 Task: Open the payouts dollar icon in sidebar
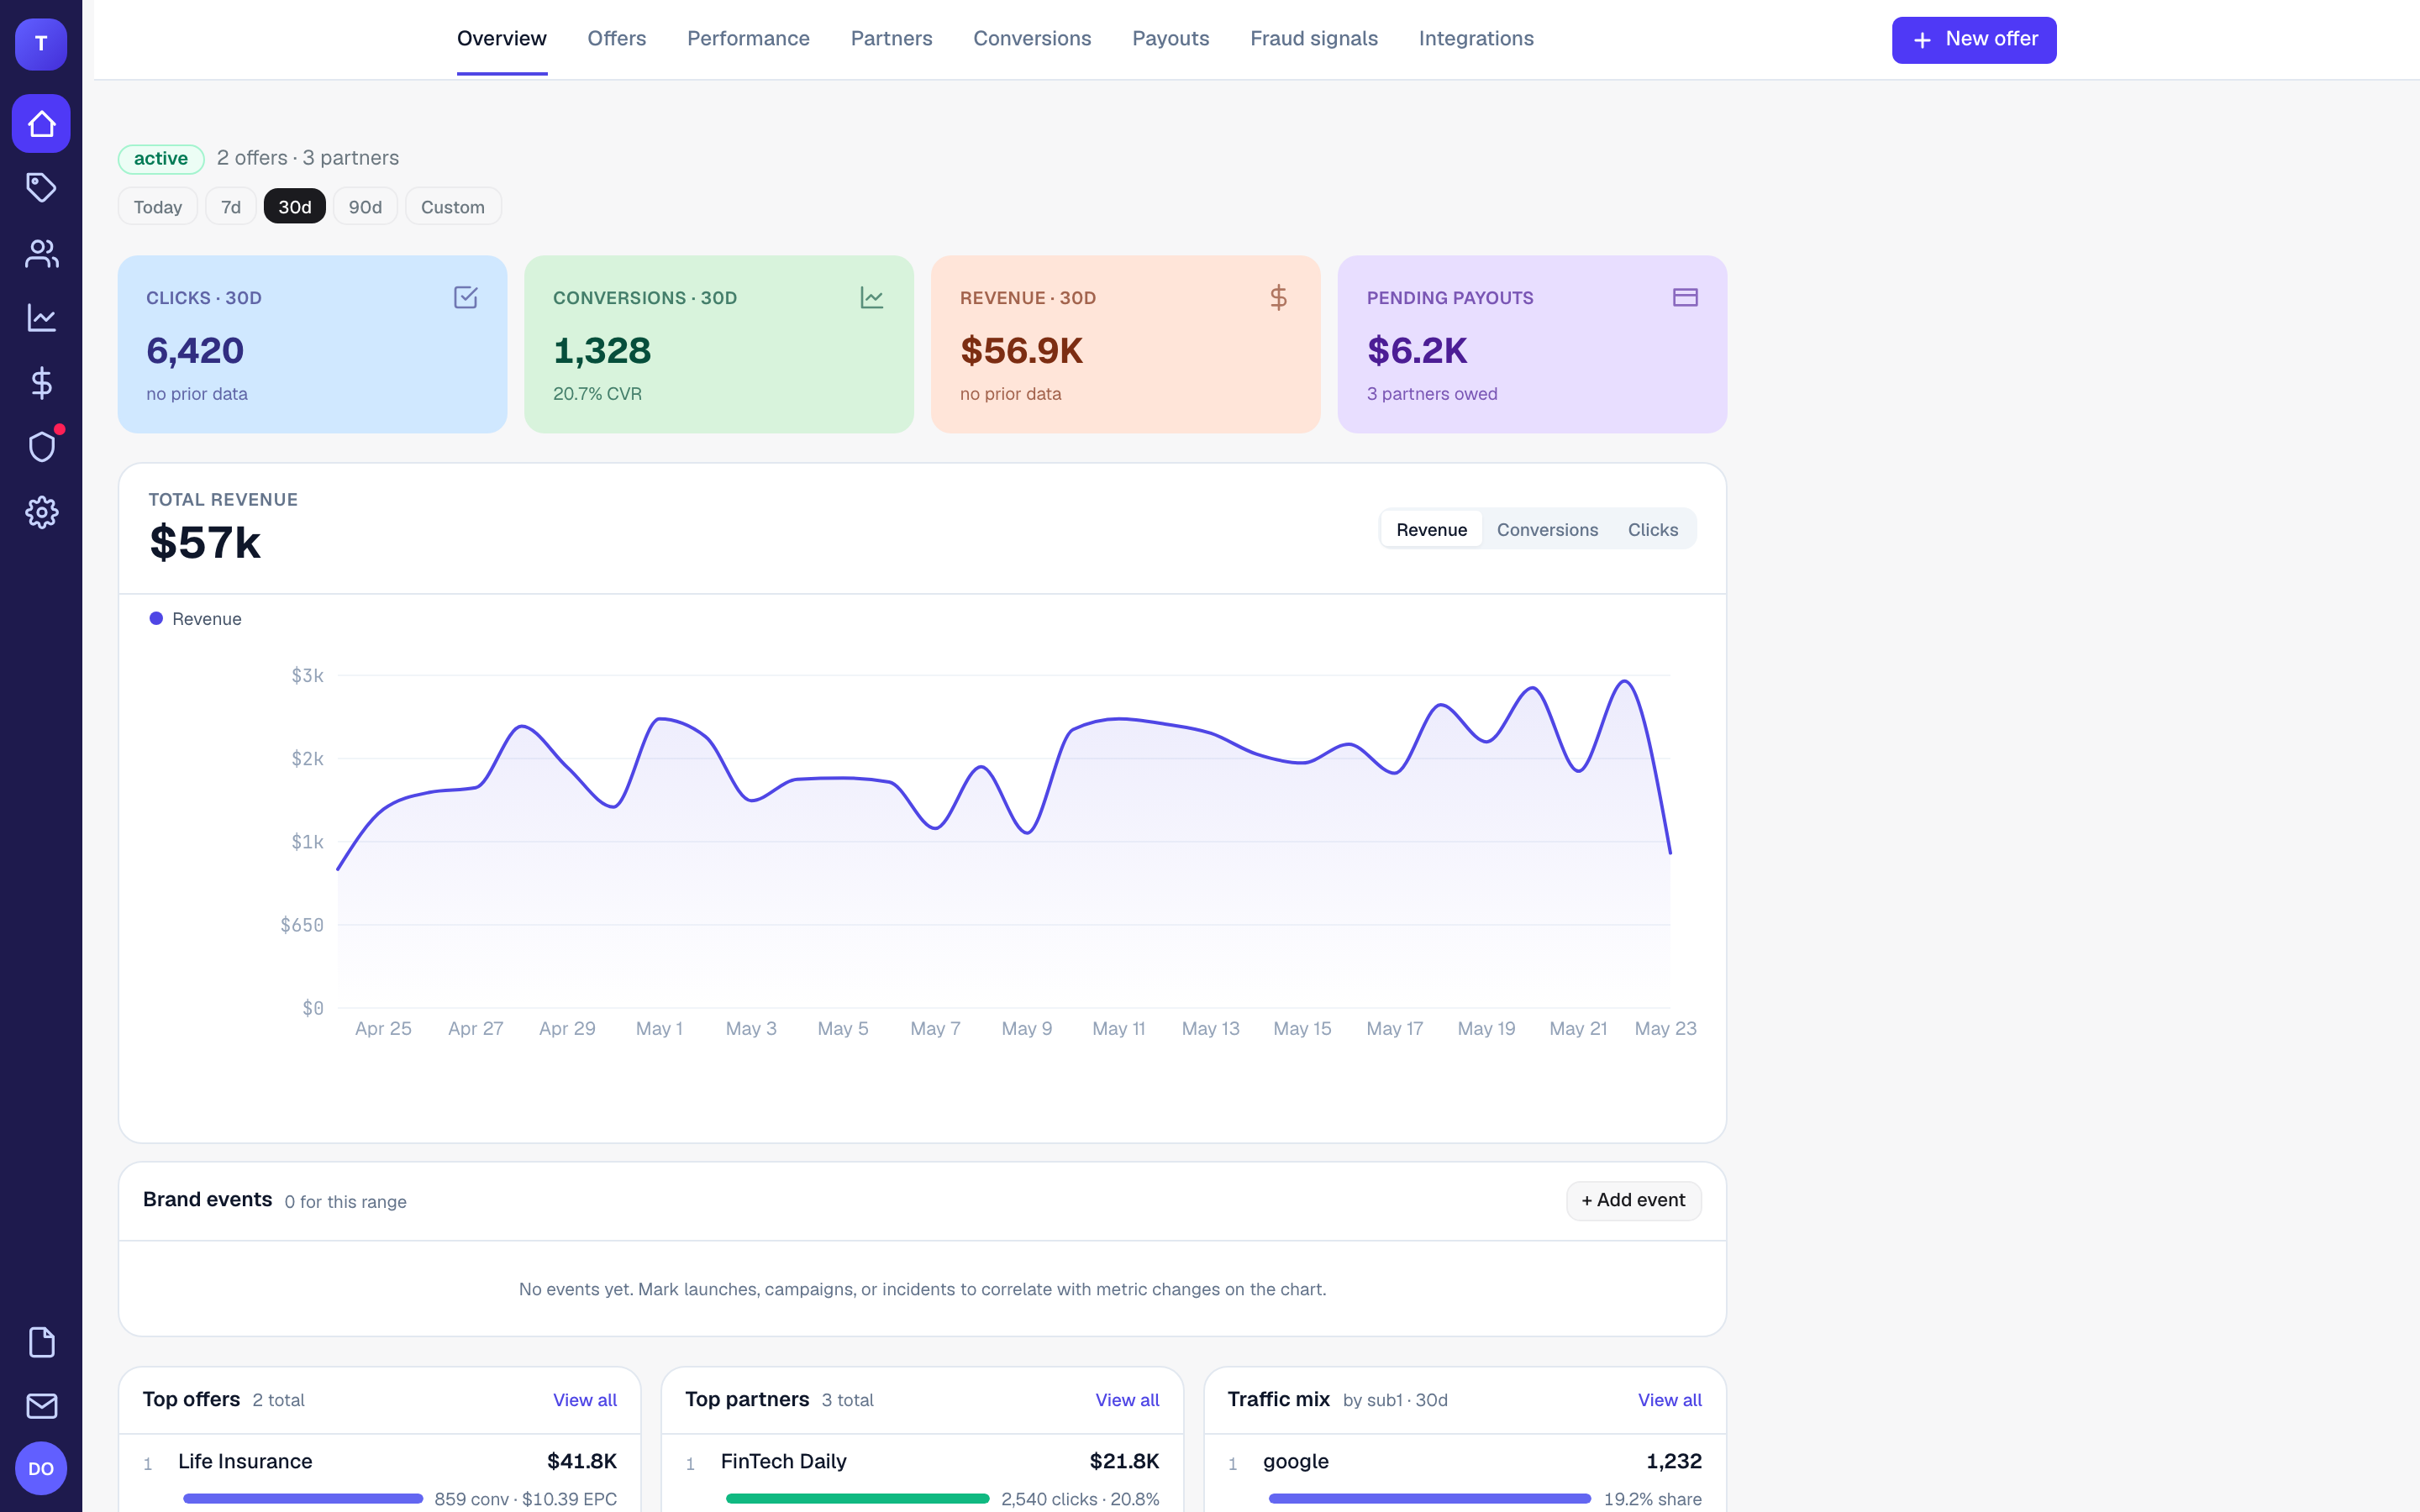point(41,383)
